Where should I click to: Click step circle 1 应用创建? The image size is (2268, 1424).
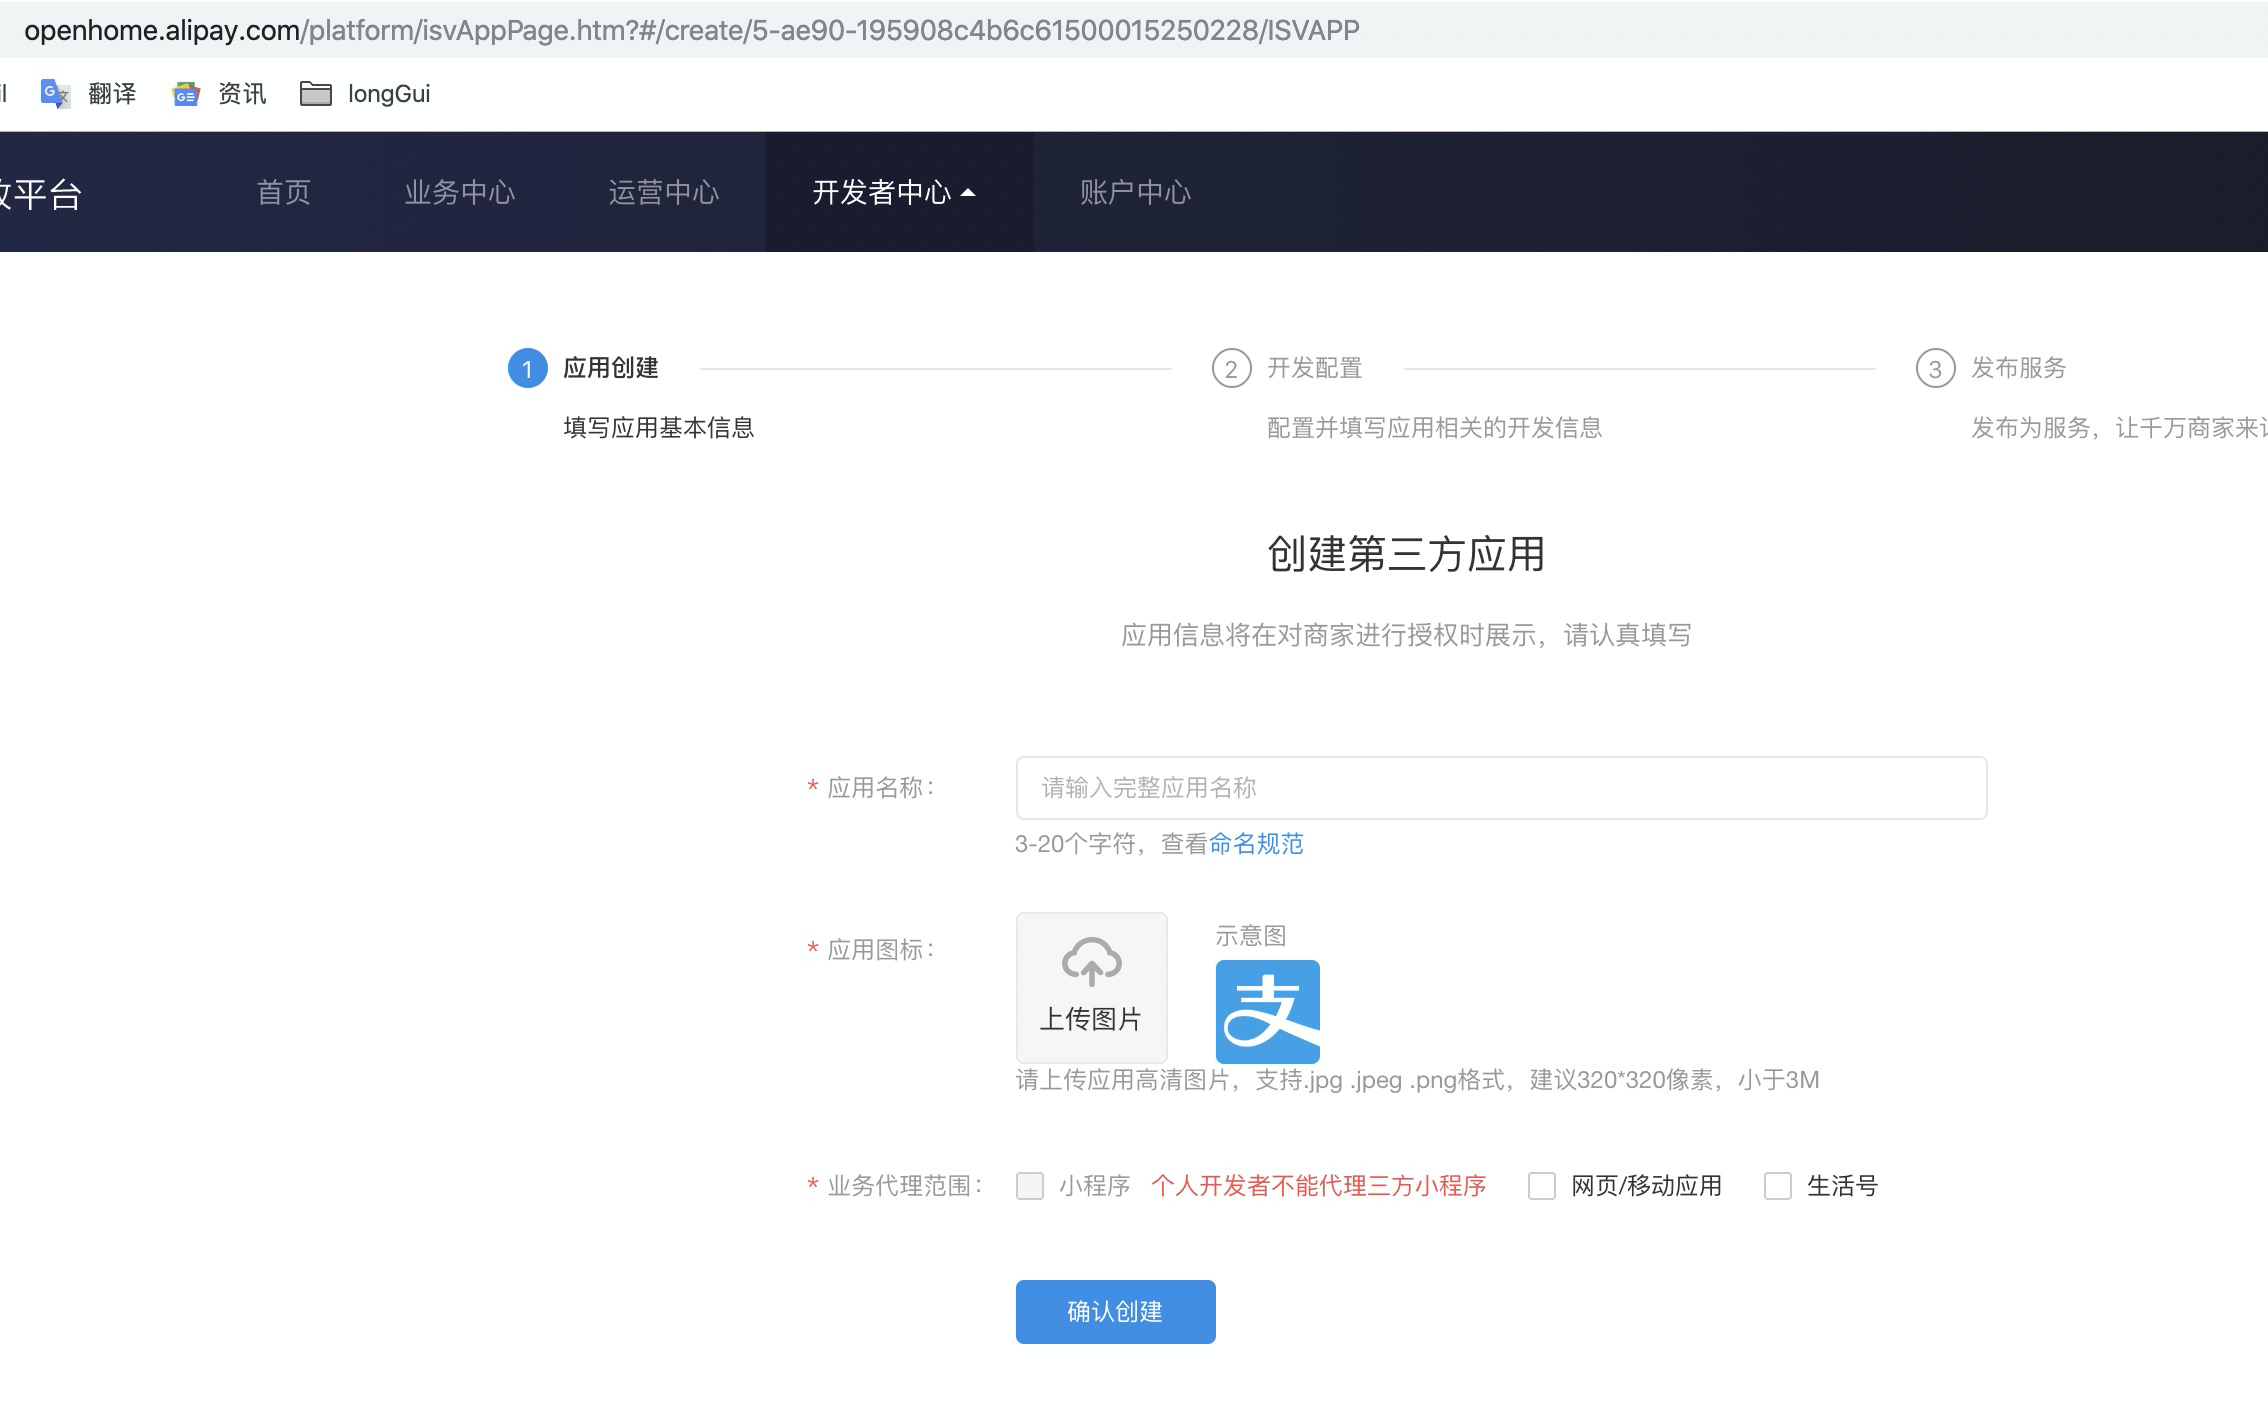point(526,368)
